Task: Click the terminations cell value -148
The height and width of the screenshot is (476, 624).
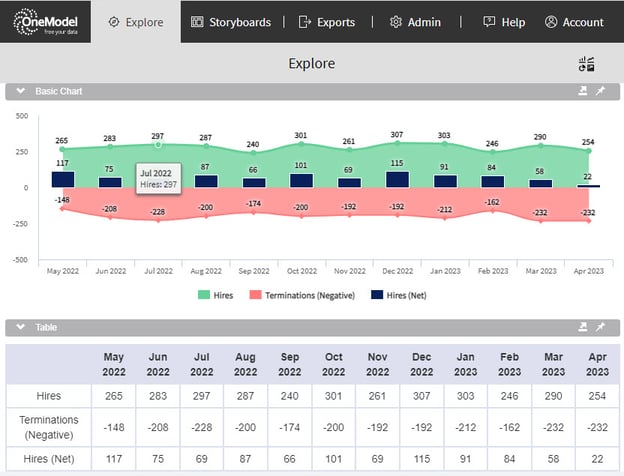Action: pyautogui.click(x=114, y=427)
